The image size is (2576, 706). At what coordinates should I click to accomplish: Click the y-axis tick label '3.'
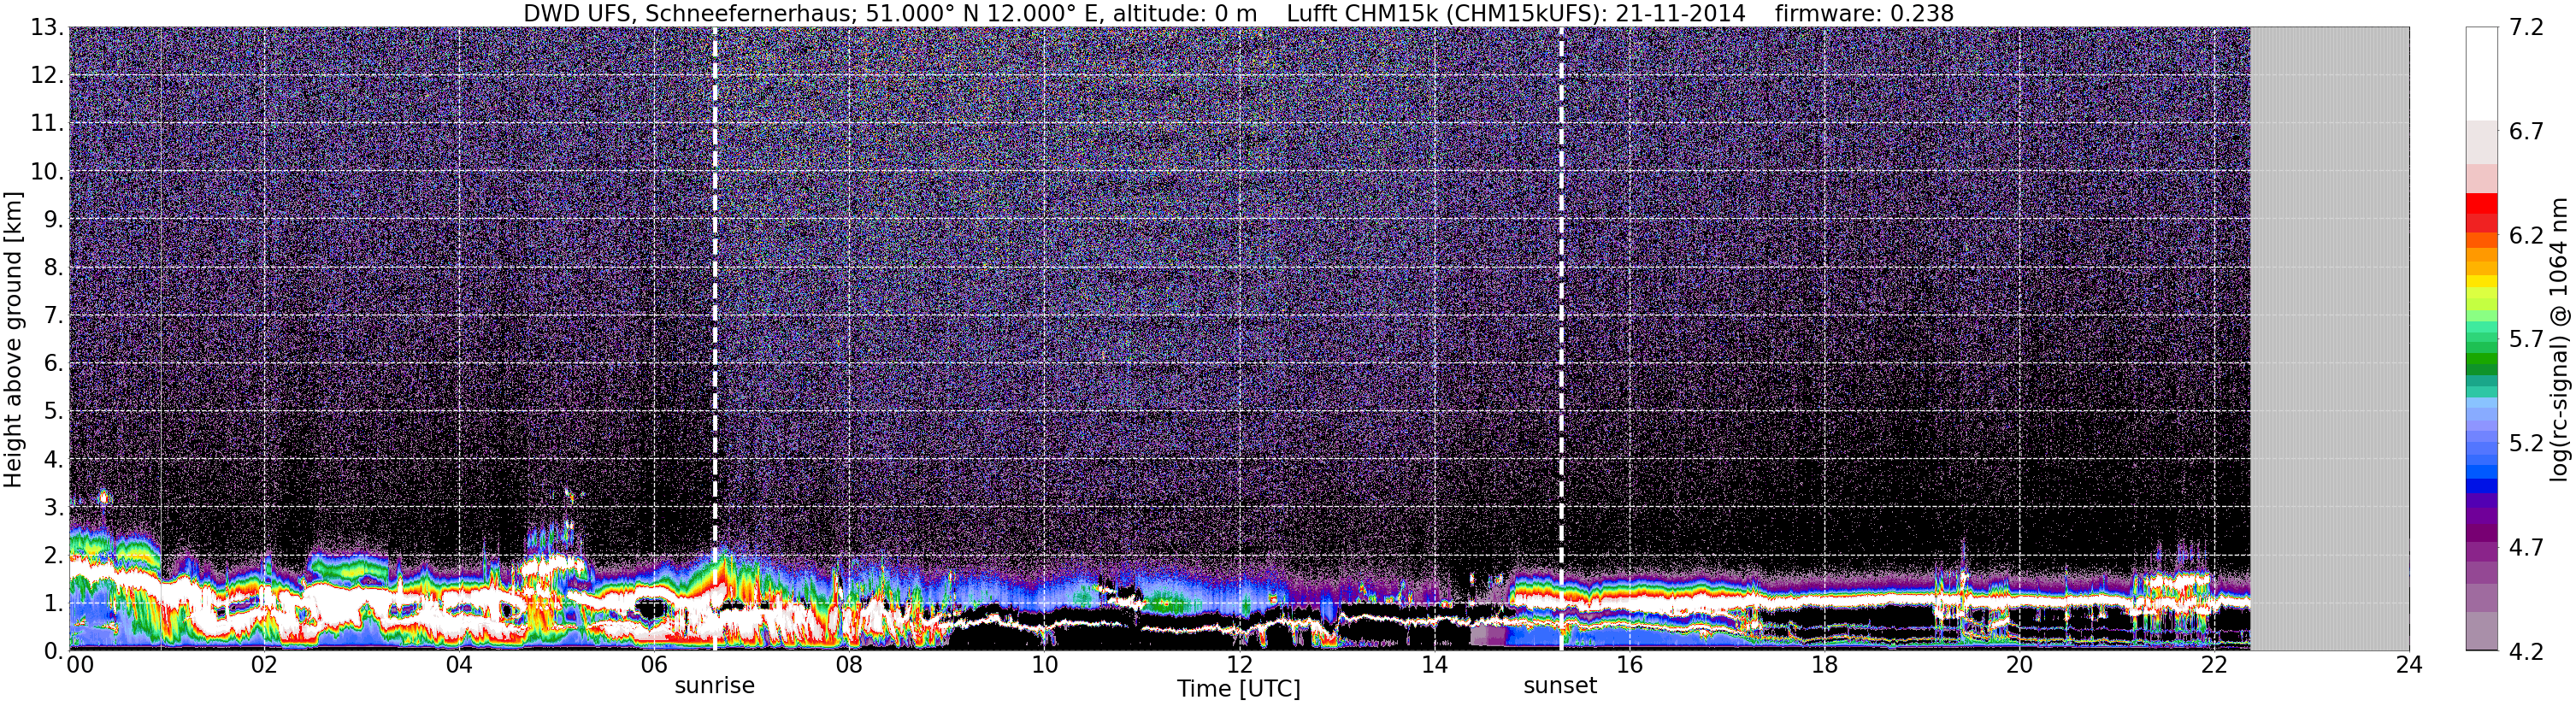point(54,507)
